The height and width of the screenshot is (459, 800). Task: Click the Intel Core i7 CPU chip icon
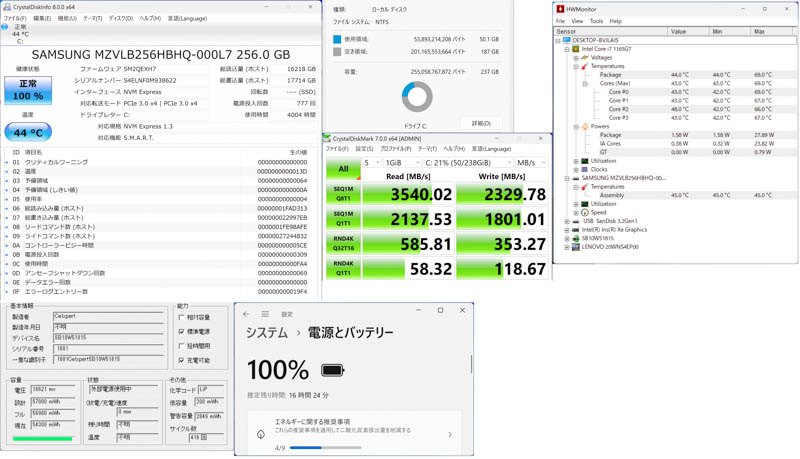coord(576,49)
